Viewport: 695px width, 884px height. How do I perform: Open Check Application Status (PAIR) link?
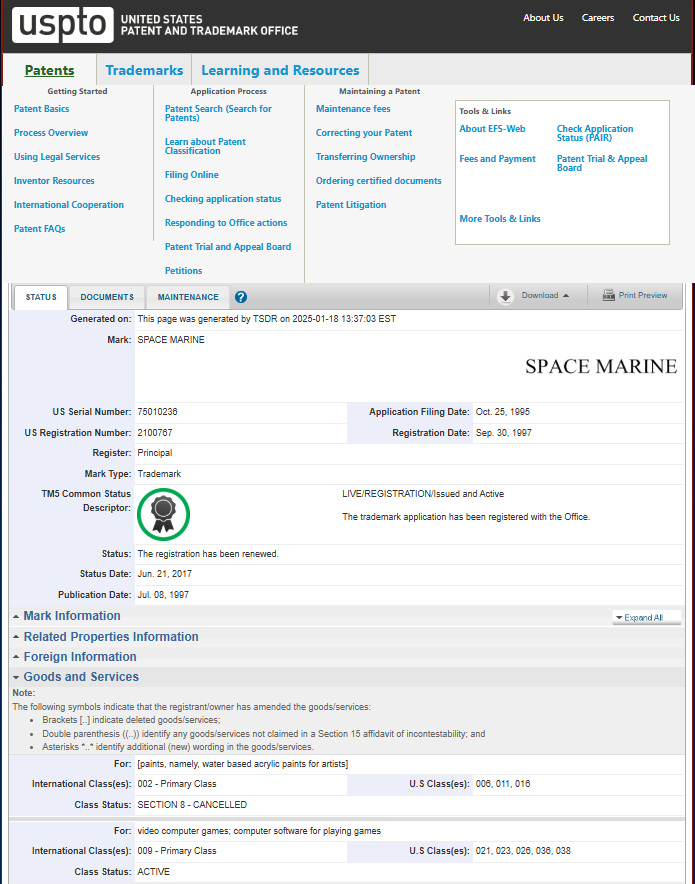click(x=595, y=133)
